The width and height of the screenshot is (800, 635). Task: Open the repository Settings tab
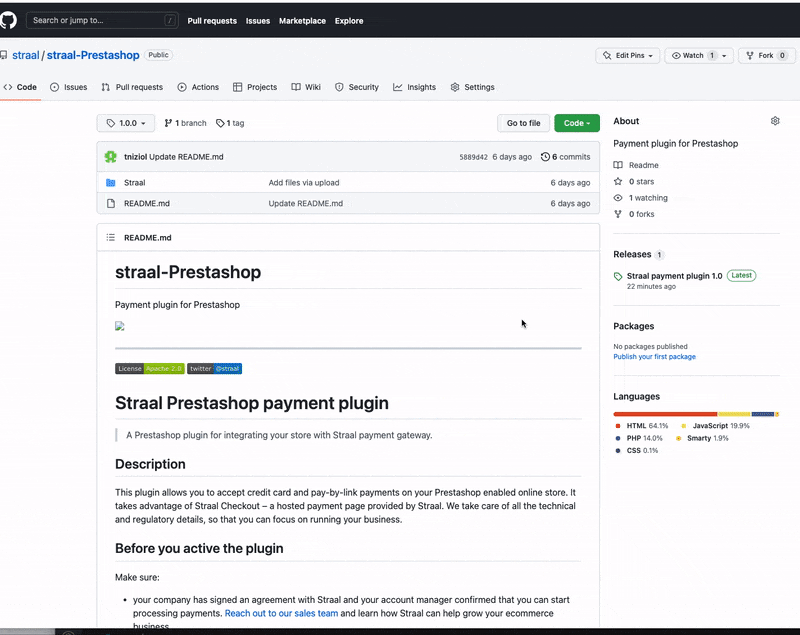pos(472,87)
